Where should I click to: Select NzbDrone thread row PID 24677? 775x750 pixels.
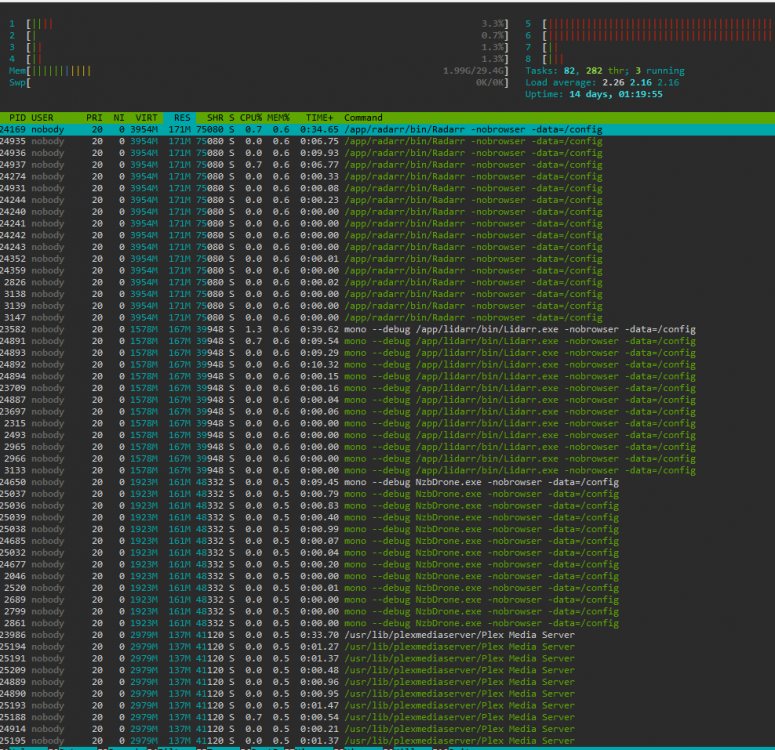pyautogui.click(x=388, y=565)
